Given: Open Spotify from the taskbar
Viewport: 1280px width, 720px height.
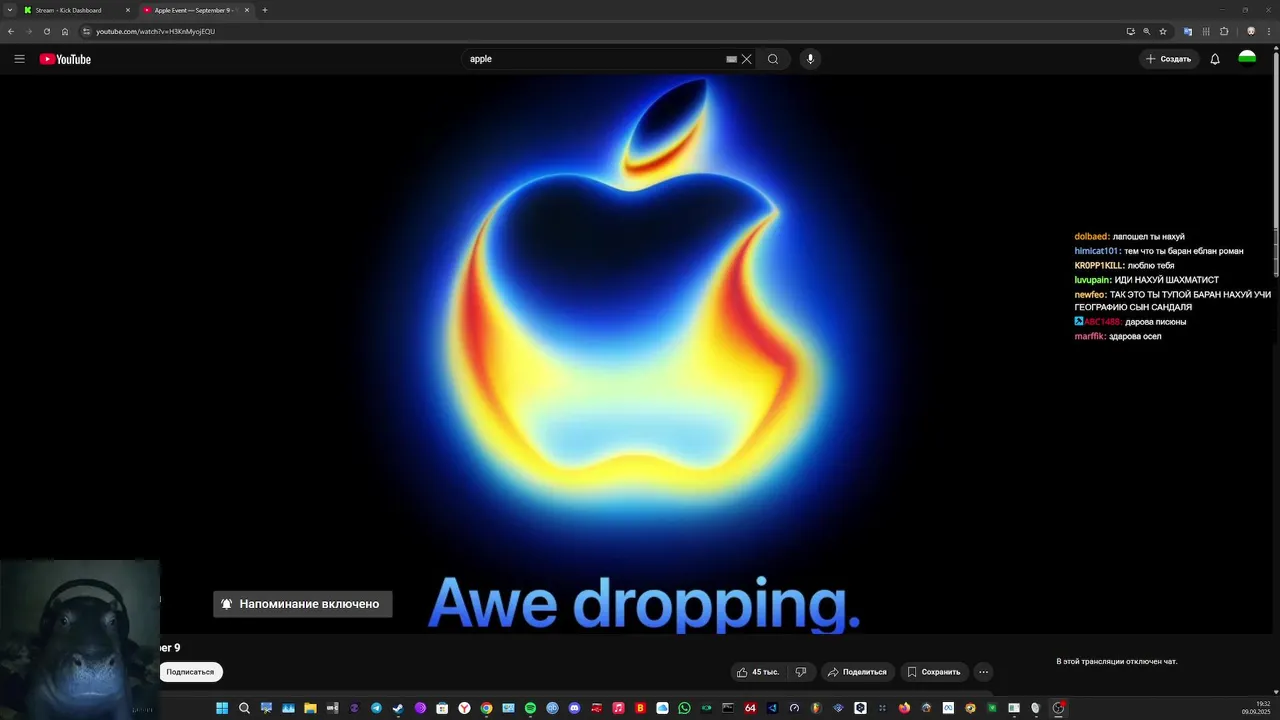Looking at the screenshot, I should pyautogui.click(x=530, y=708).
